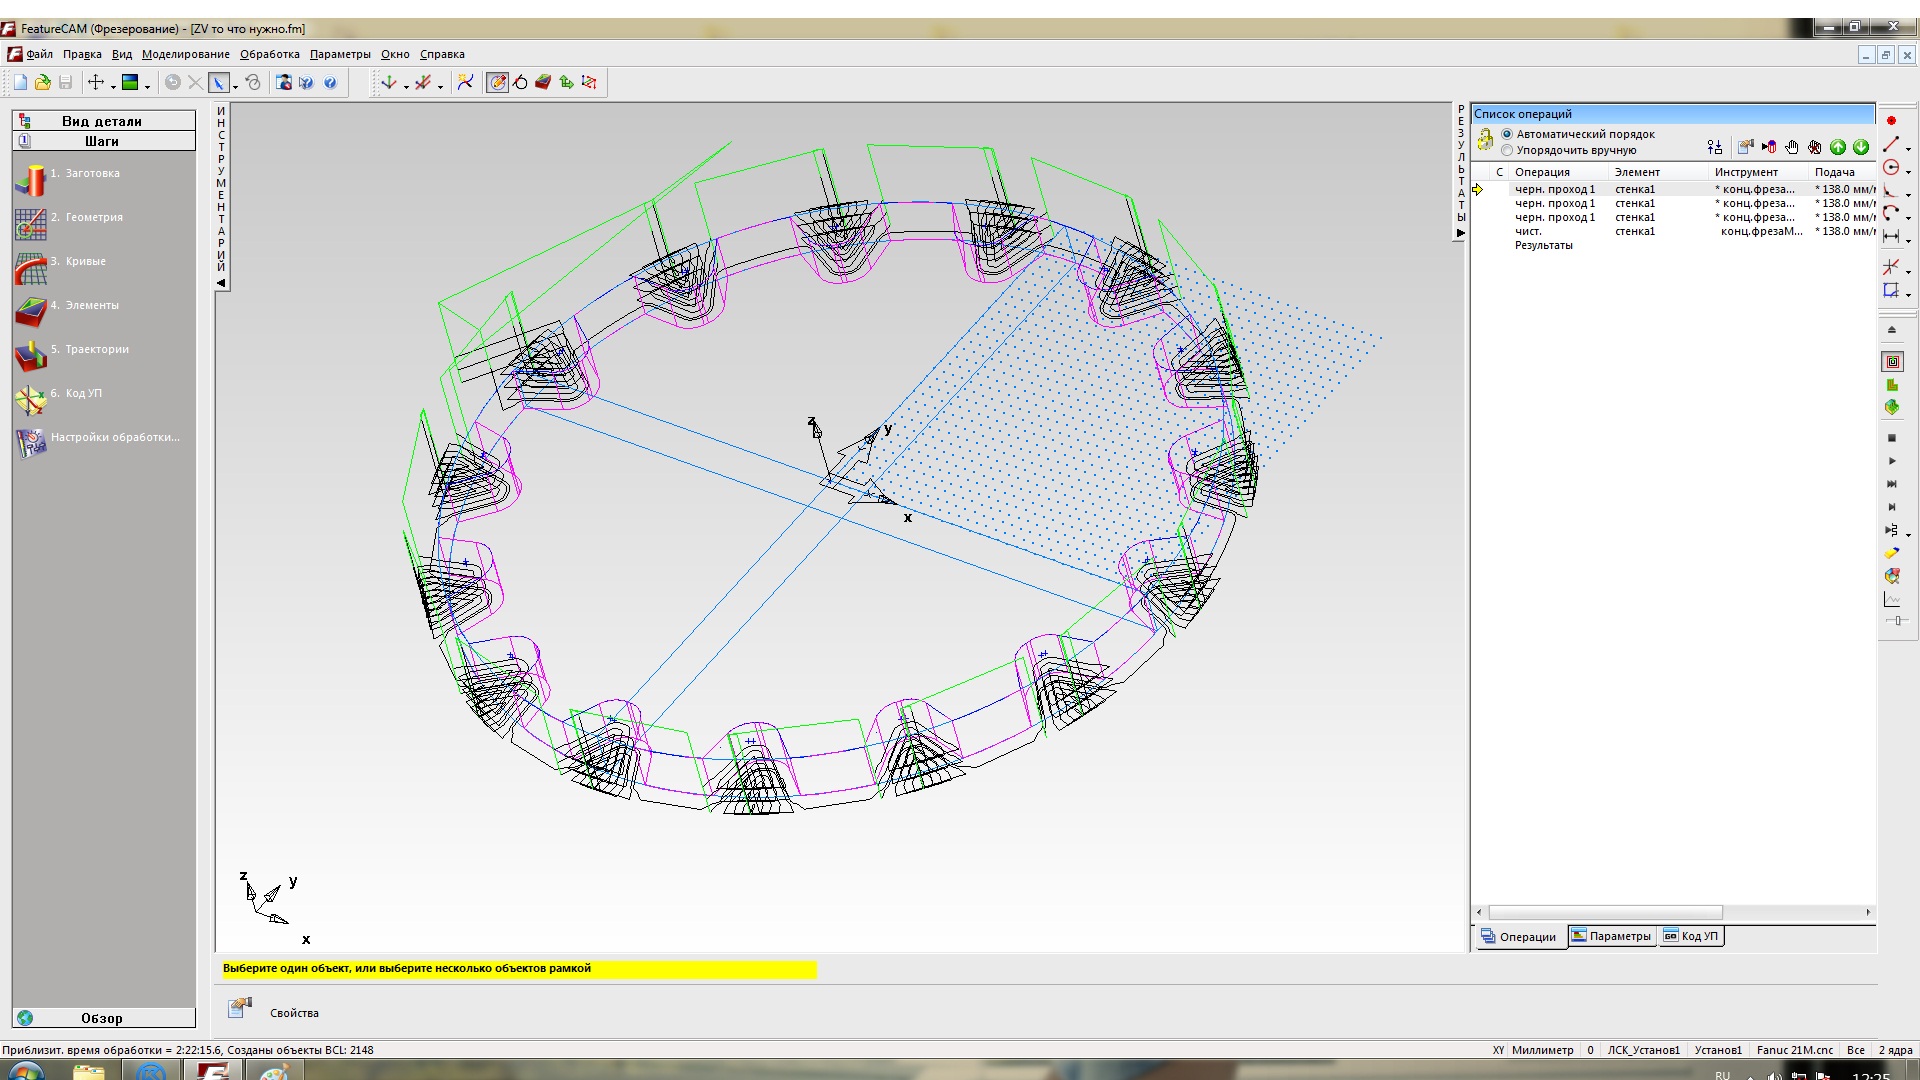Viewport: 1920px width, 1080px height.
Task: Expand the circle tool dropdown arrow
Action: 1908,172
